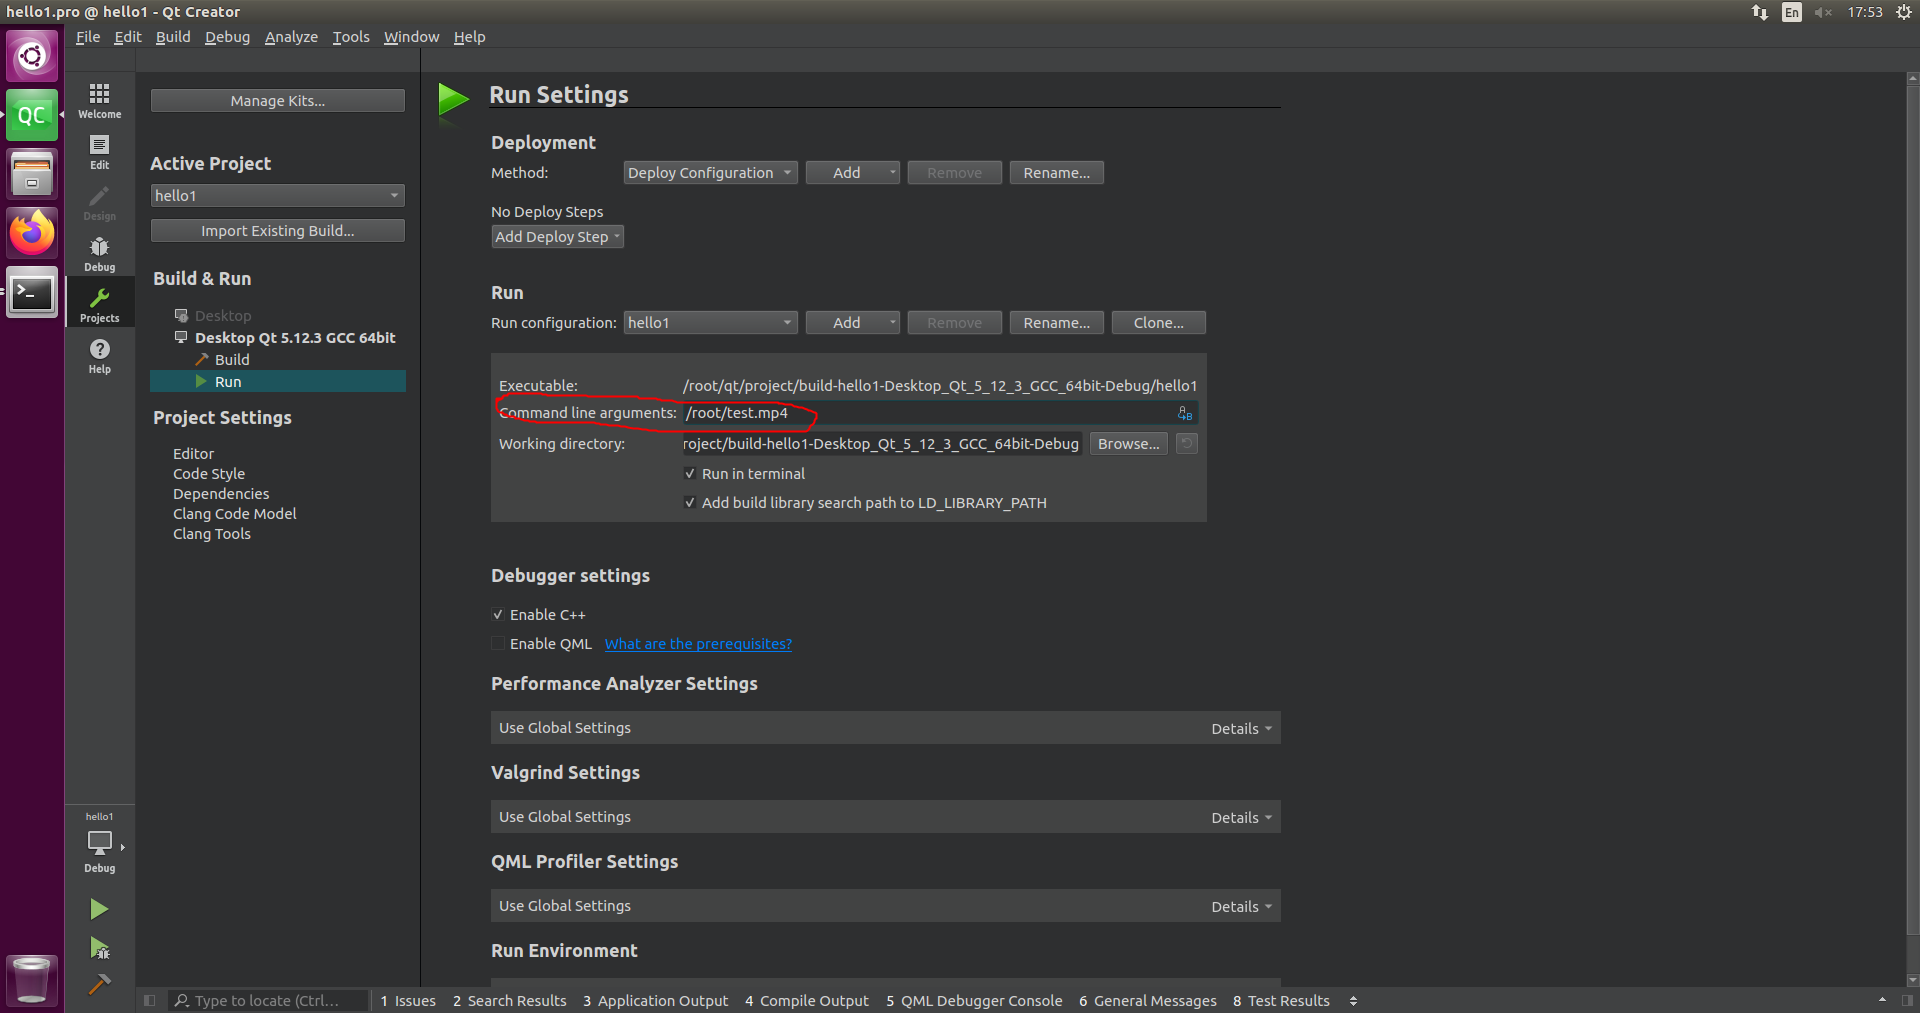Viewport: 1920px width, 1013px height.
Task: Select Build under Desktop Qt kit
Action: pyautogui.click(x=232, y=360)
